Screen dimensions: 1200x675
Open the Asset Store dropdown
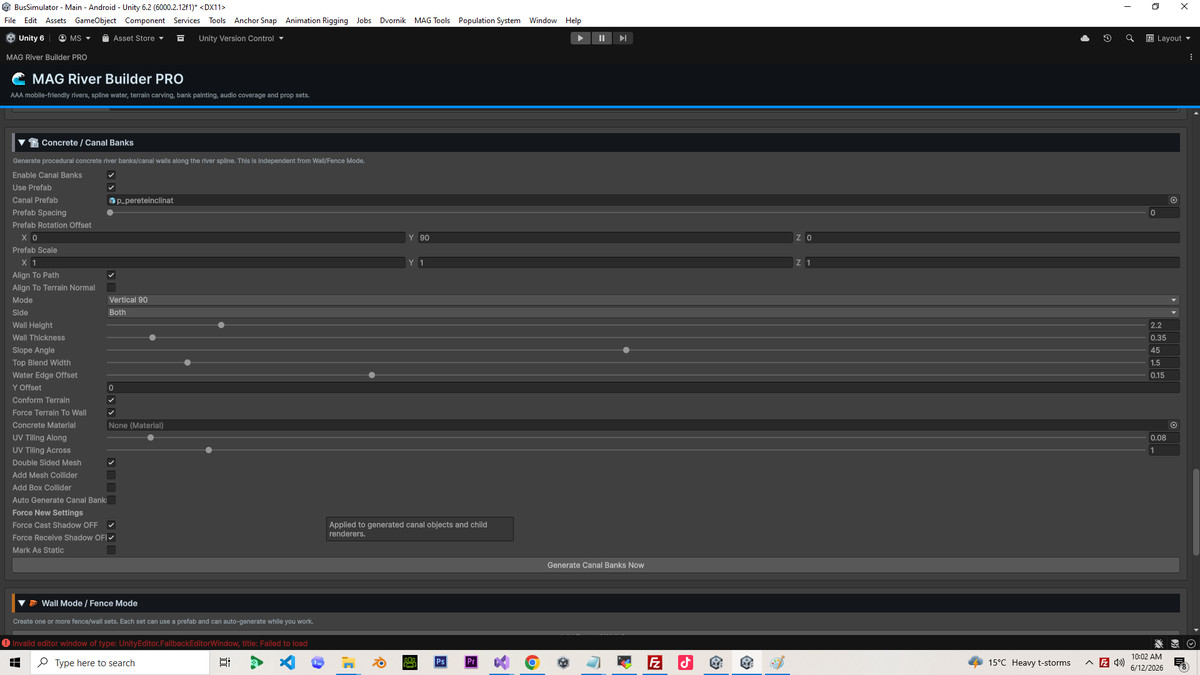pos(133,38)
